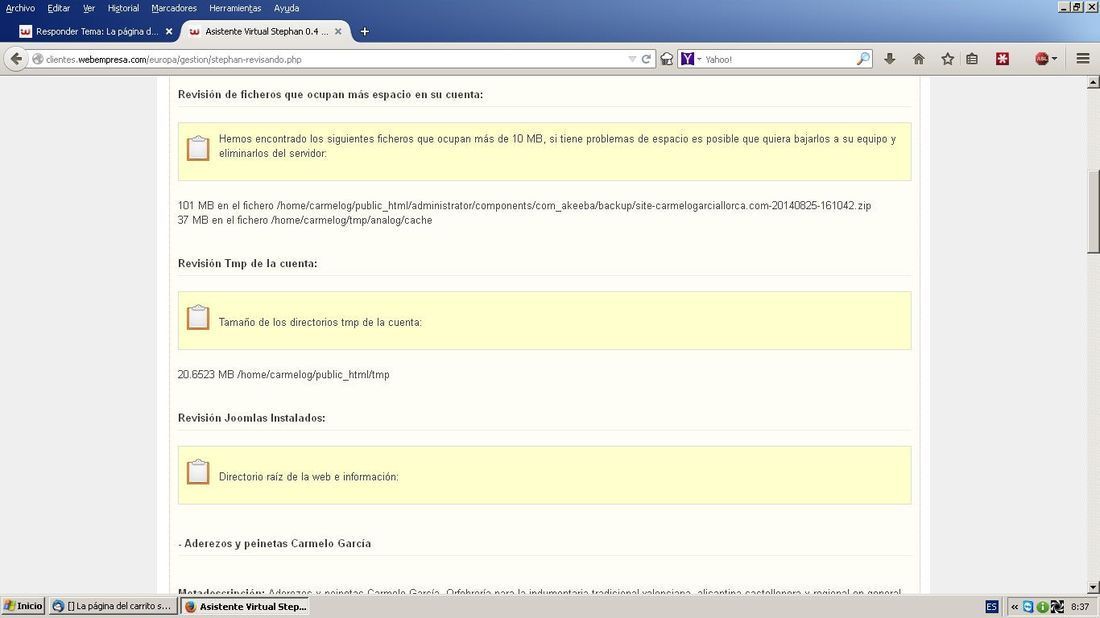This screenshot has height=618, width=1100.
Task: Click the 101 MB akeeba backup zip line
Action: pos(524,206)
